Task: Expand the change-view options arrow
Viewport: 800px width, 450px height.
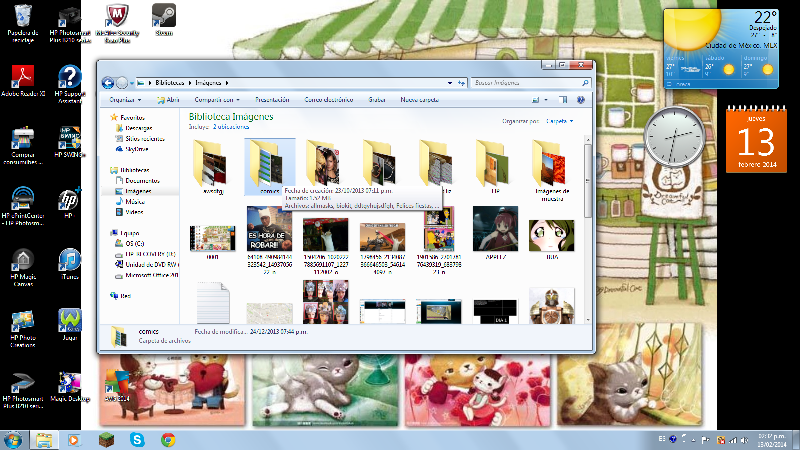Action: pyautogui.click(x=546, y=100)
